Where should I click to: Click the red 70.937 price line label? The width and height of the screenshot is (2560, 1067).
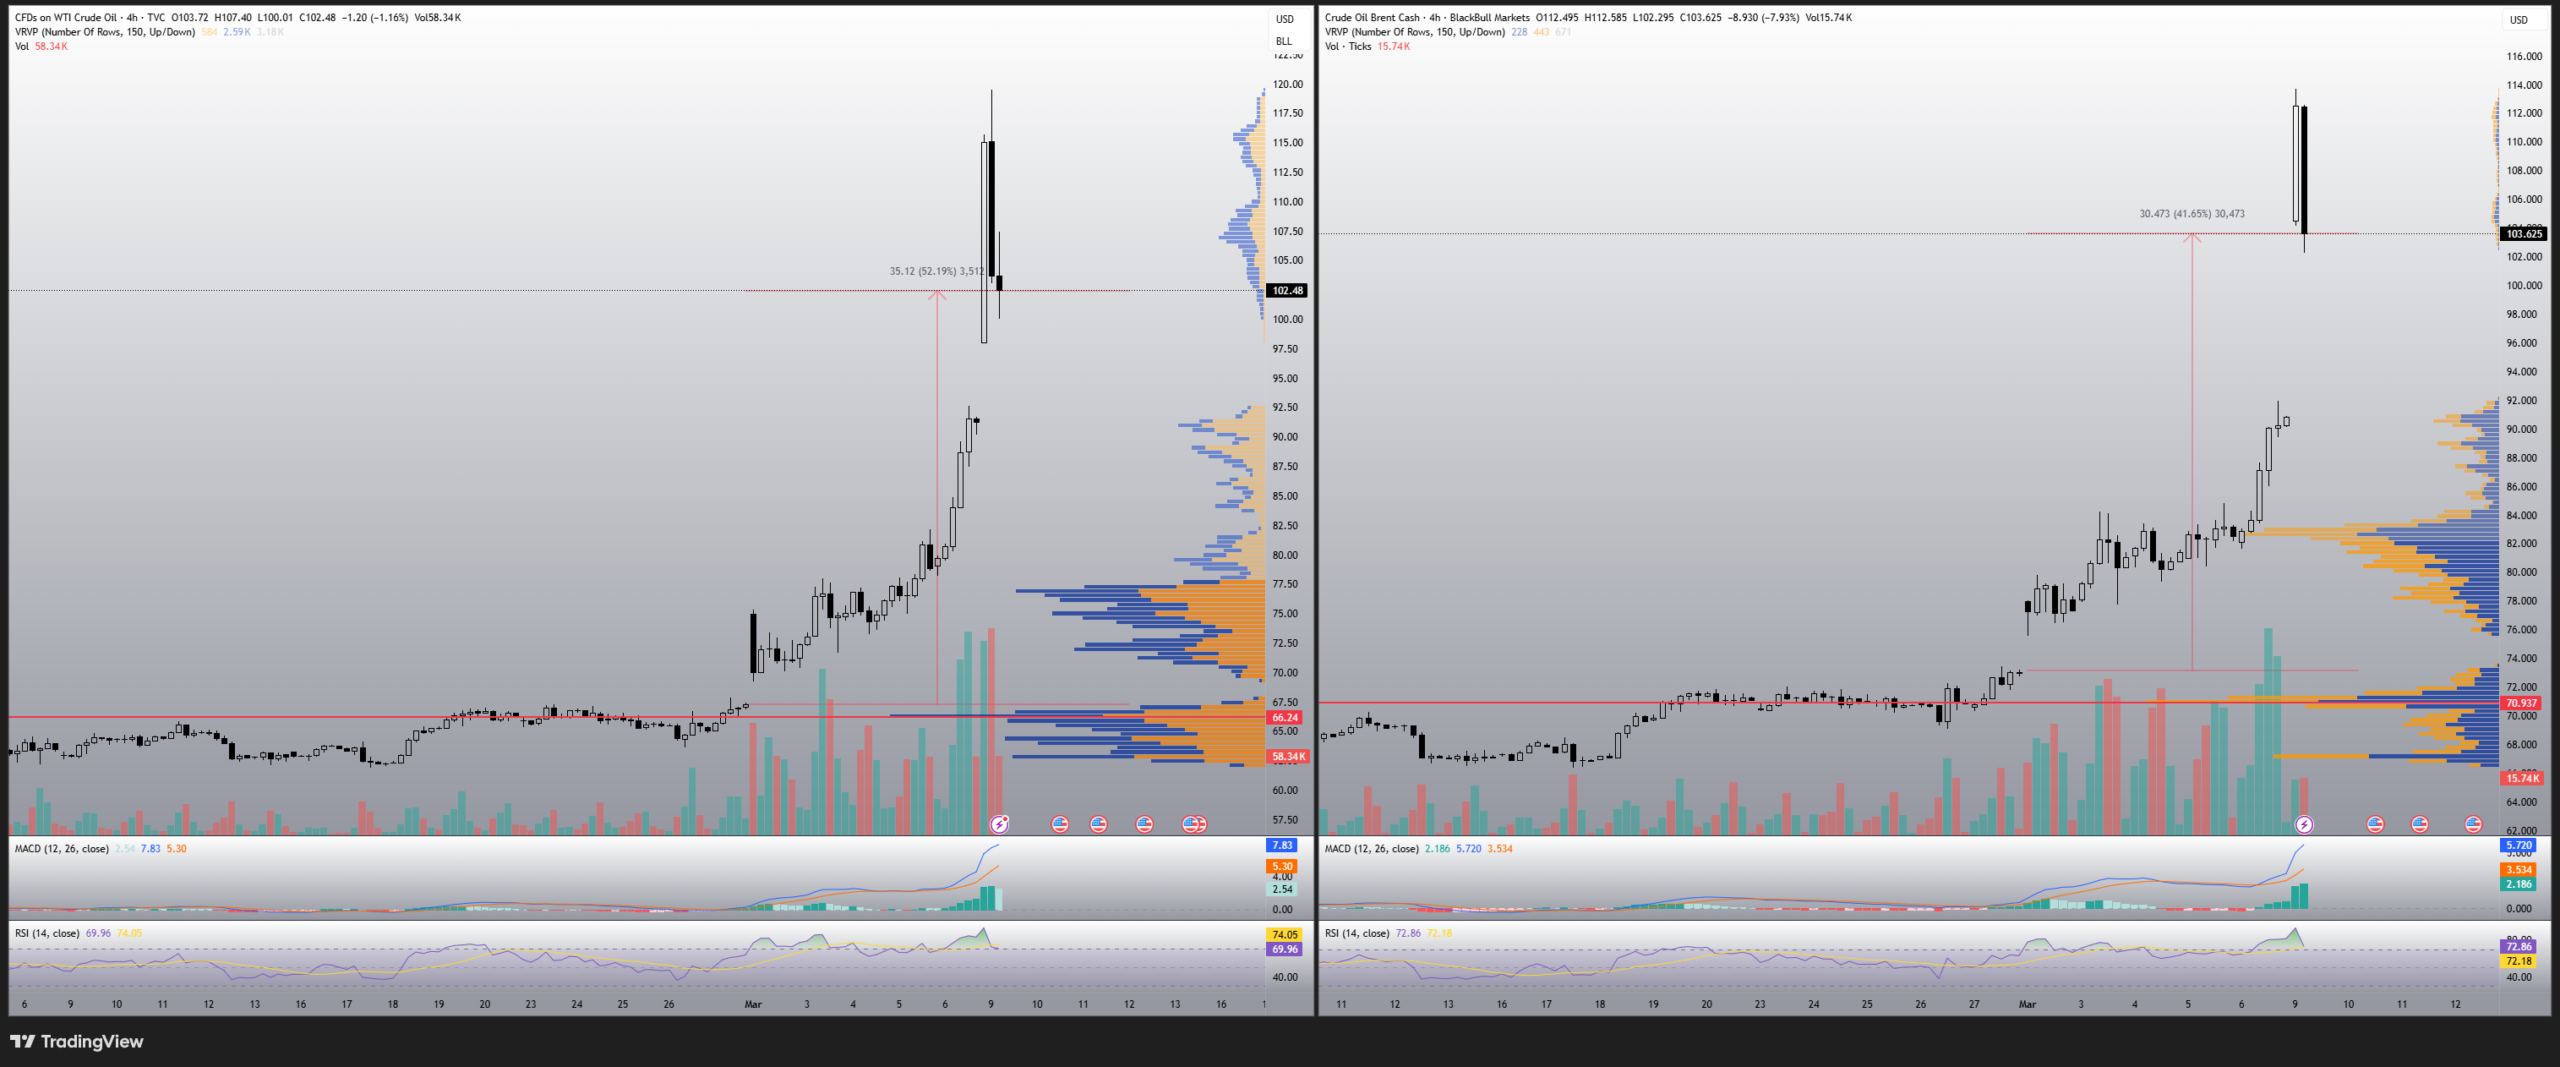pyautogui.click(x=2521, y=703)
